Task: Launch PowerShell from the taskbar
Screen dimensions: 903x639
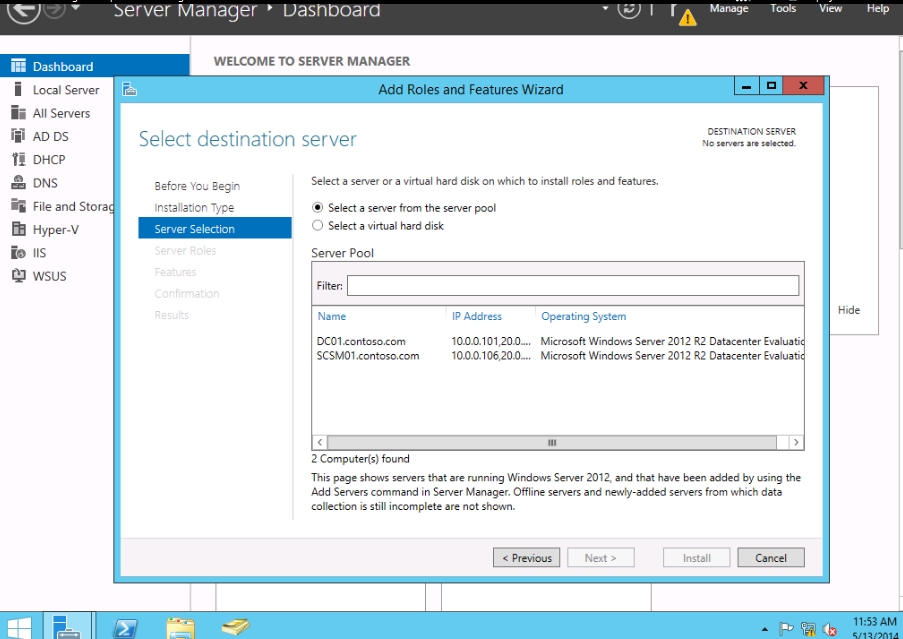Action: pyautogui.click(x=126, y=628)
